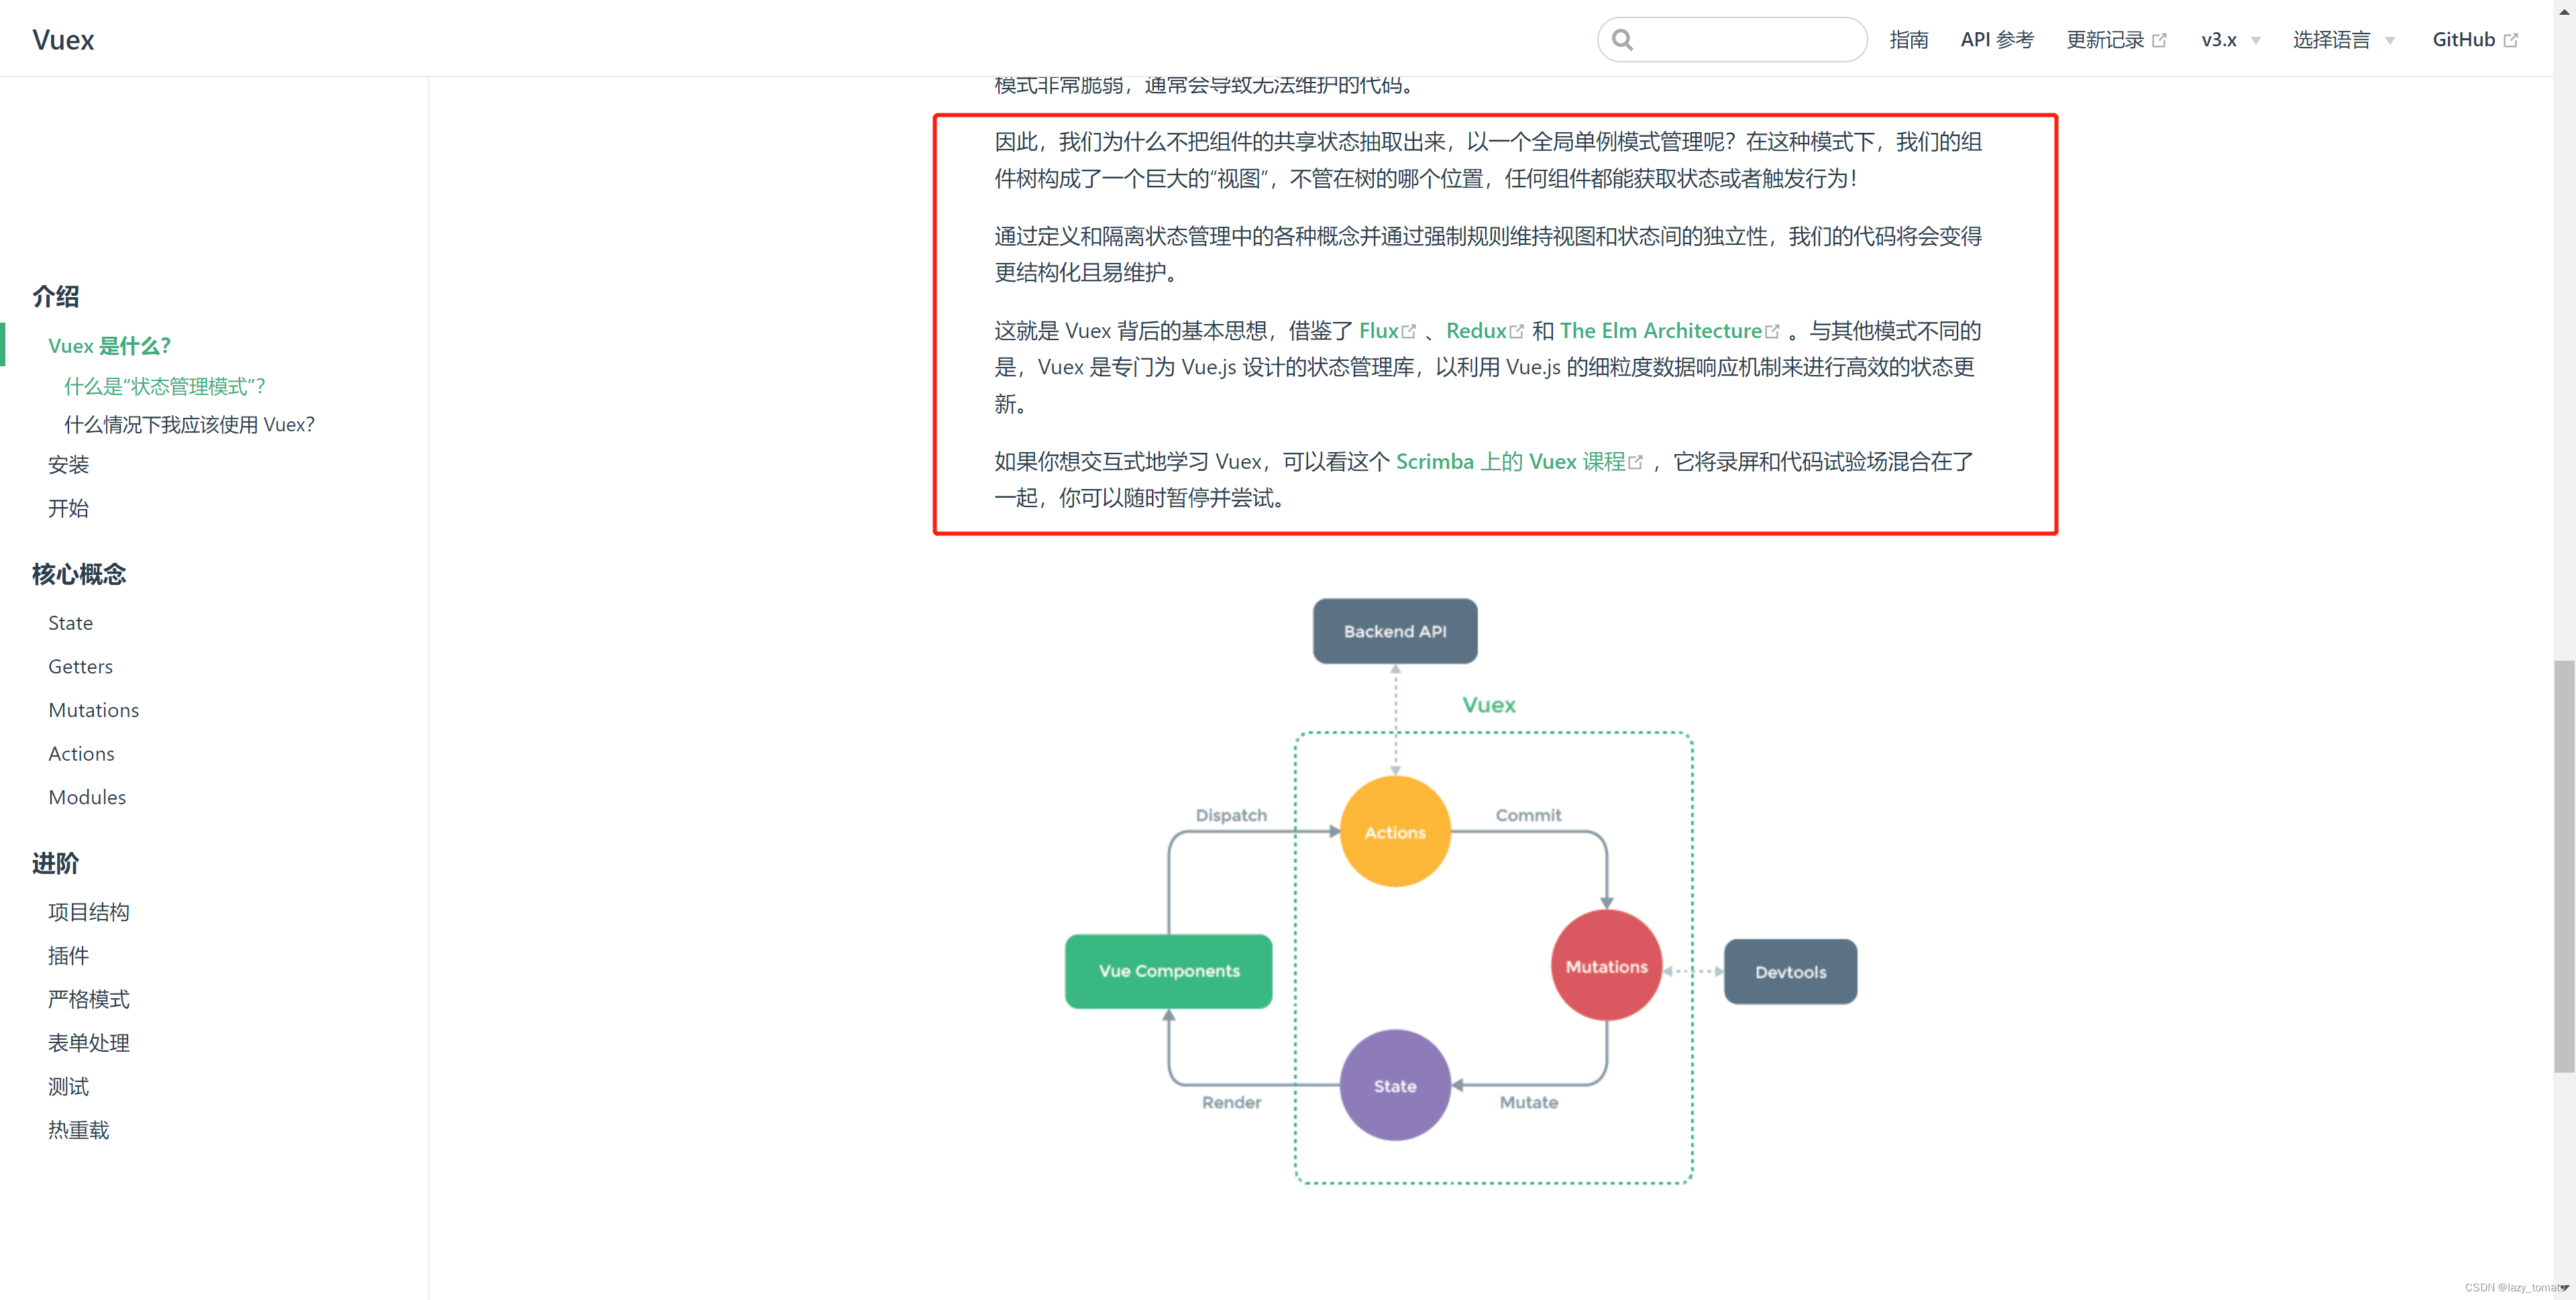The height and width of the screenshot is (1300, 2576).
Task: Open the 测试 sidebar page
Action: 68,1086
